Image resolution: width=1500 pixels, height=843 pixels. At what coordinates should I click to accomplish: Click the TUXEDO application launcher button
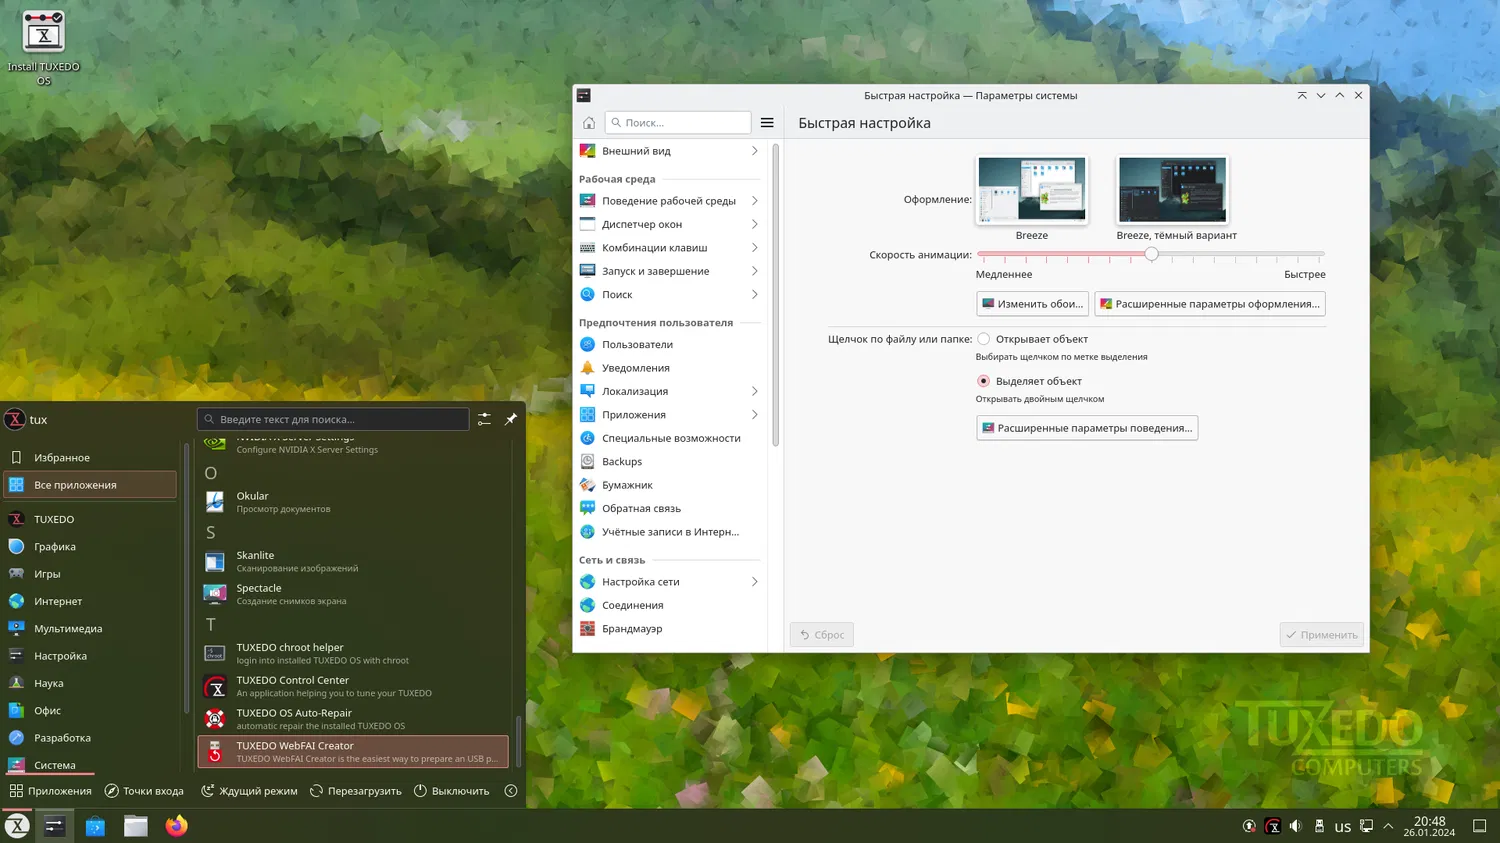click(17, 826)
